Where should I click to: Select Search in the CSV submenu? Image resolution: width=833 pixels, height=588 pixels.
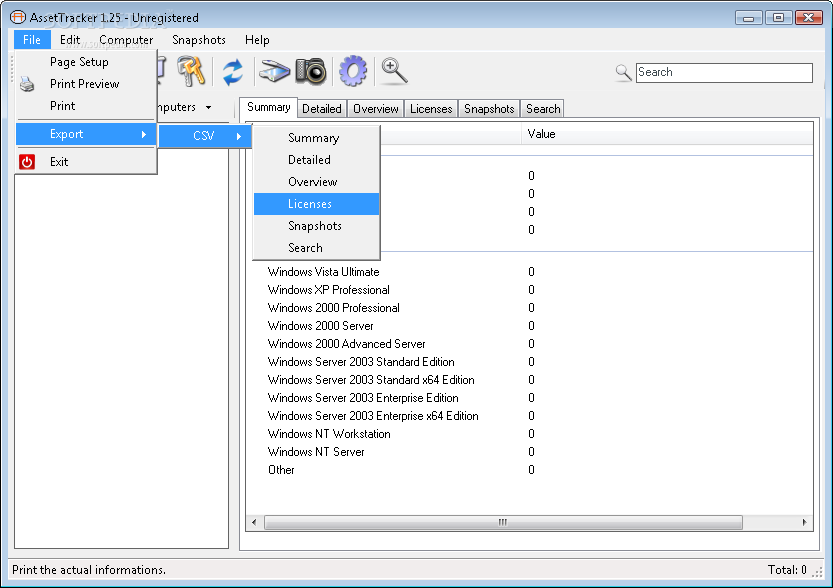[x=317, y=248]
